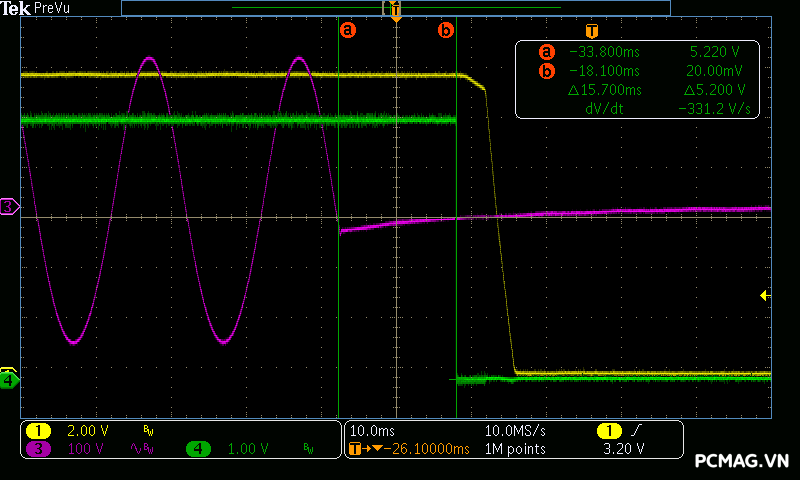Select the yellow channel 1 badge
800x480 pixels.
click(x=38, y=430)
